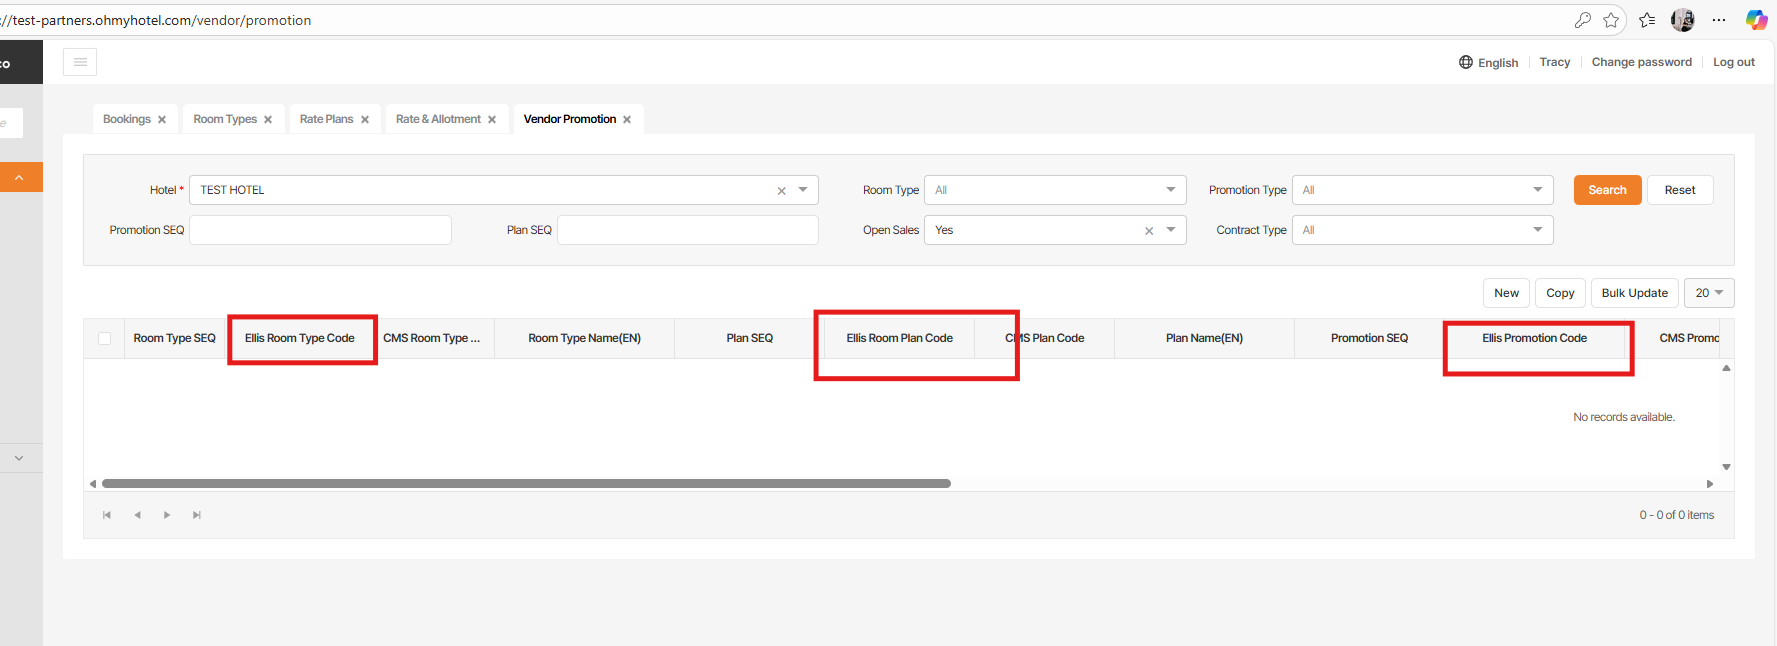Open the Promotion Type dropdown
The width and height of the screenshot is (1777, 646).
(1537, 190)
